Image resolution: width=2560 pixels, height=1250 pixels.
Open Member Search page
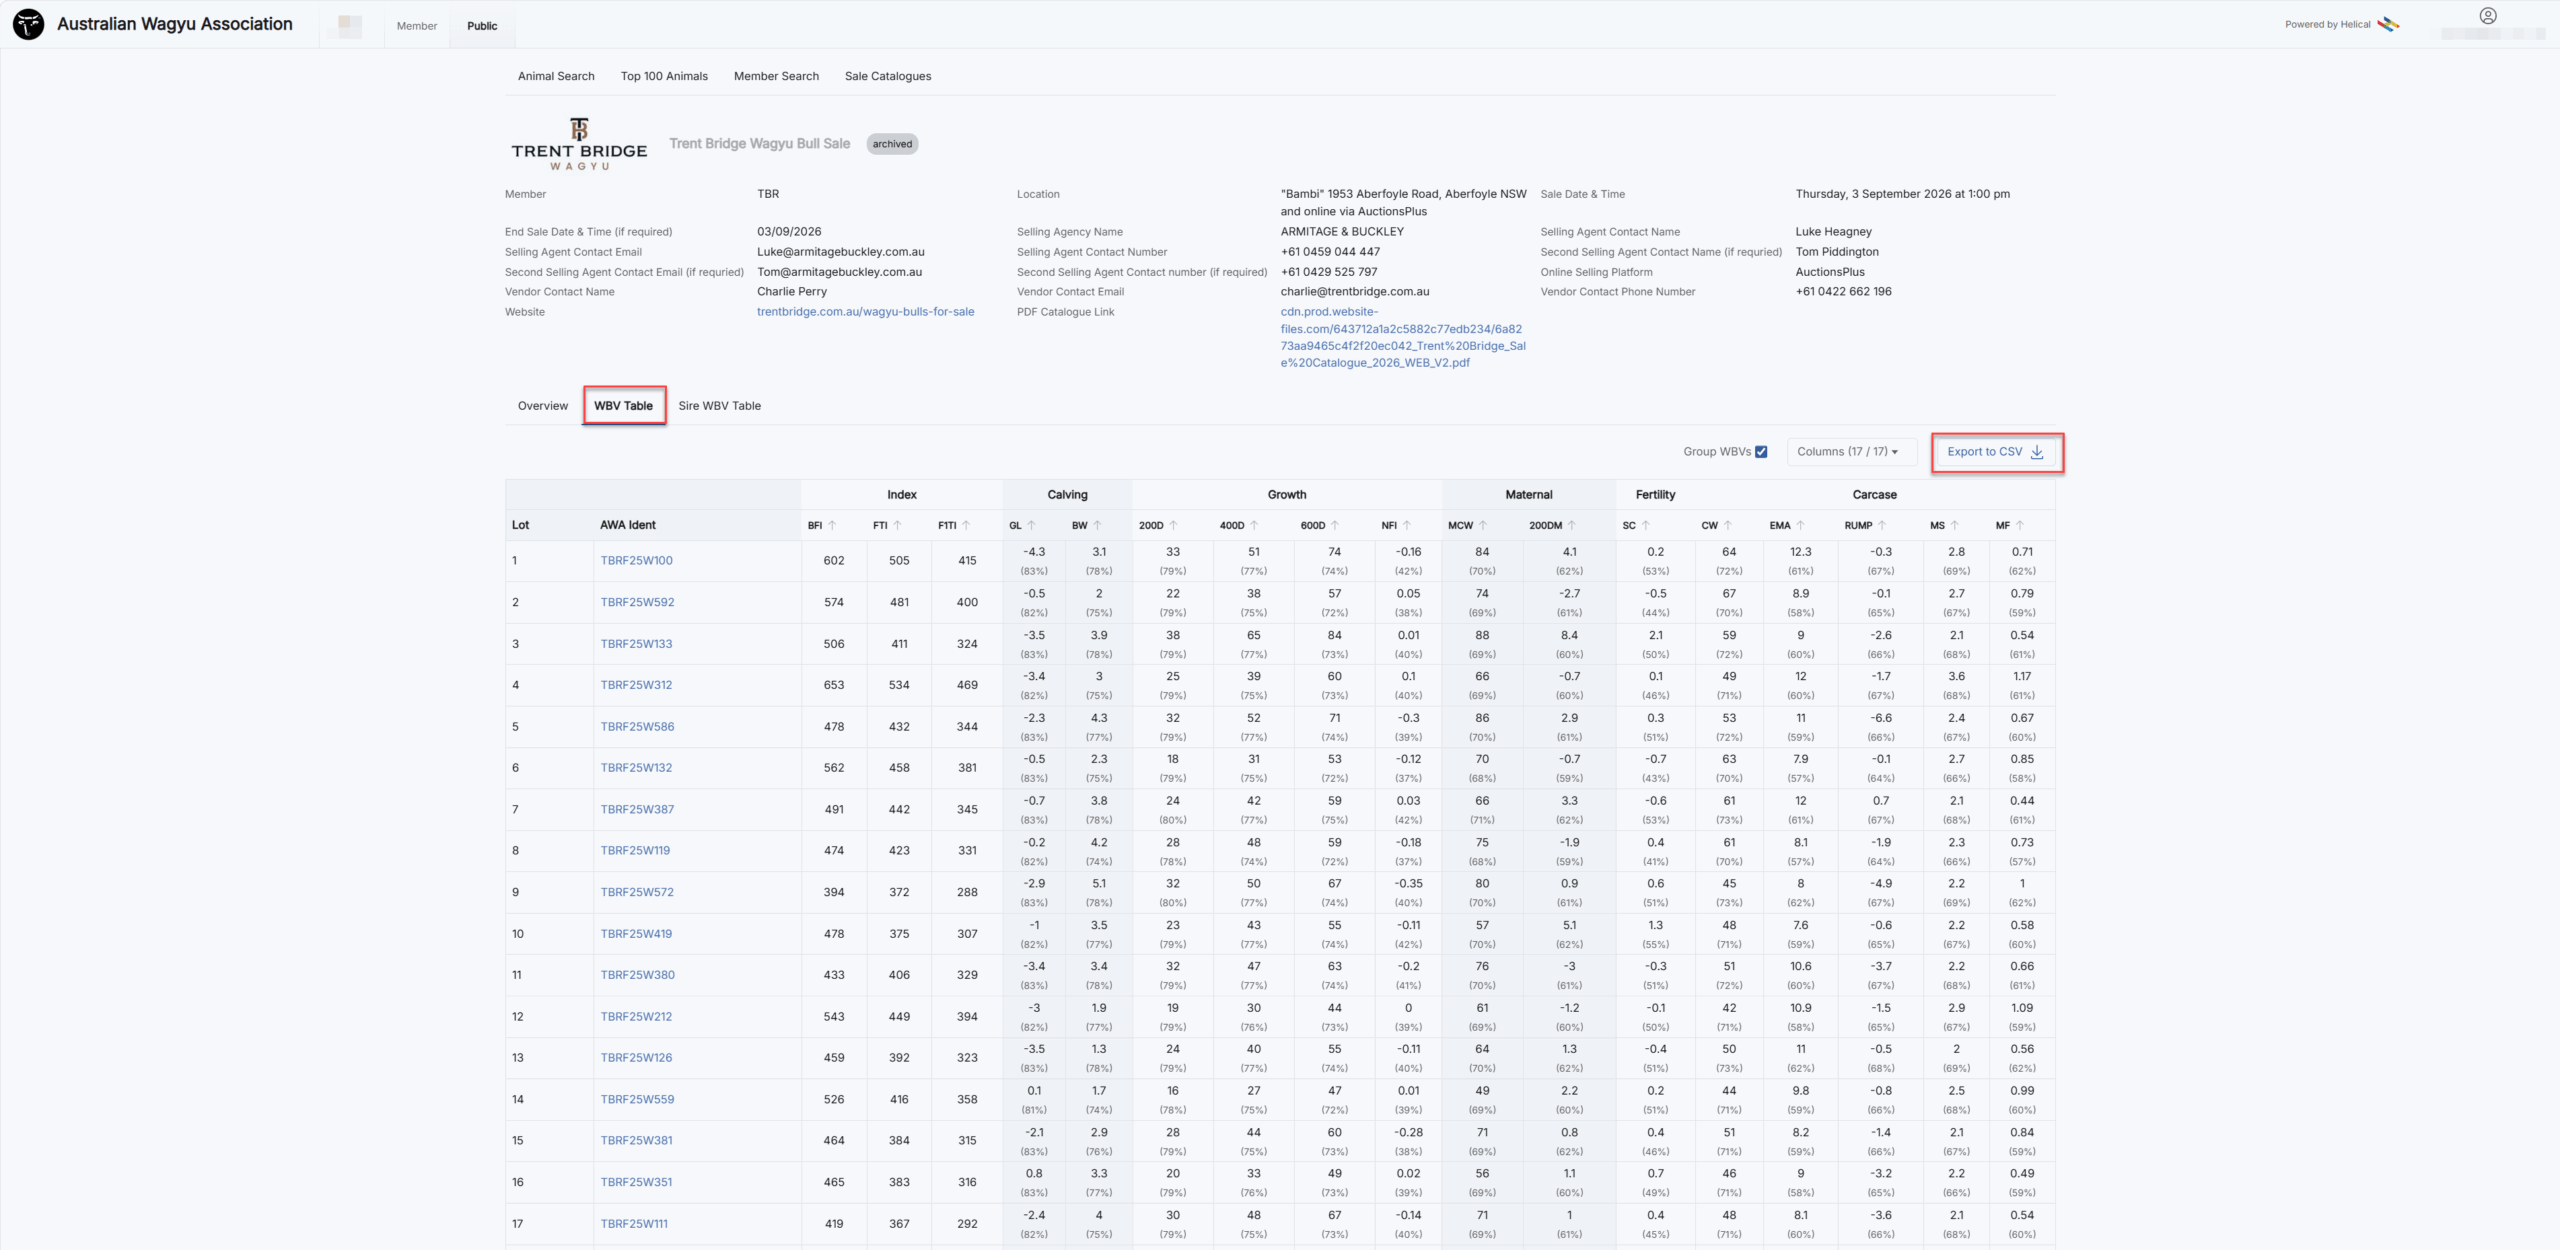(776, 76)
